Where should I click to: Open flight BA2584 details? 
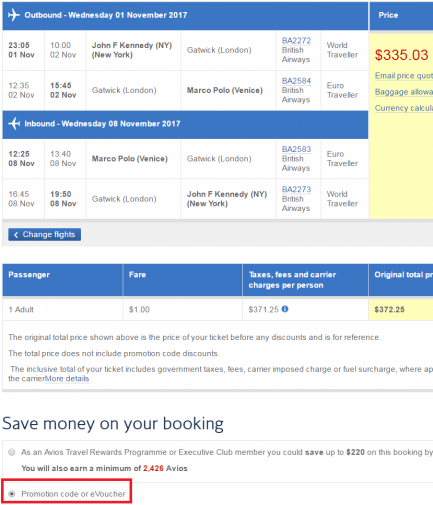click(296, 81)
